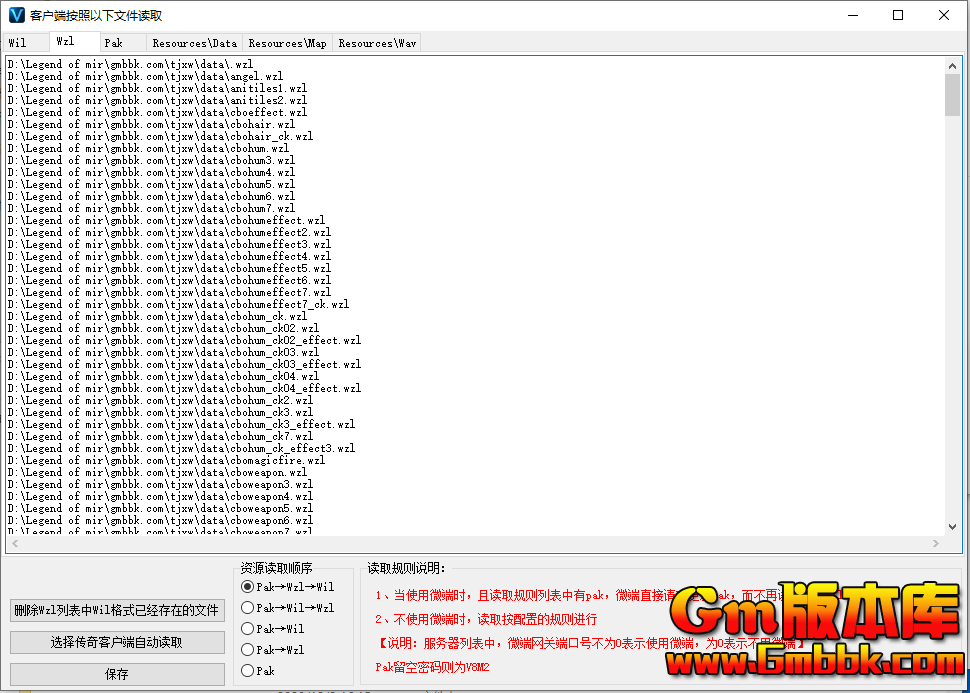Select the Pak-only radio button
The image size is (970, 693).
(248, 671)
